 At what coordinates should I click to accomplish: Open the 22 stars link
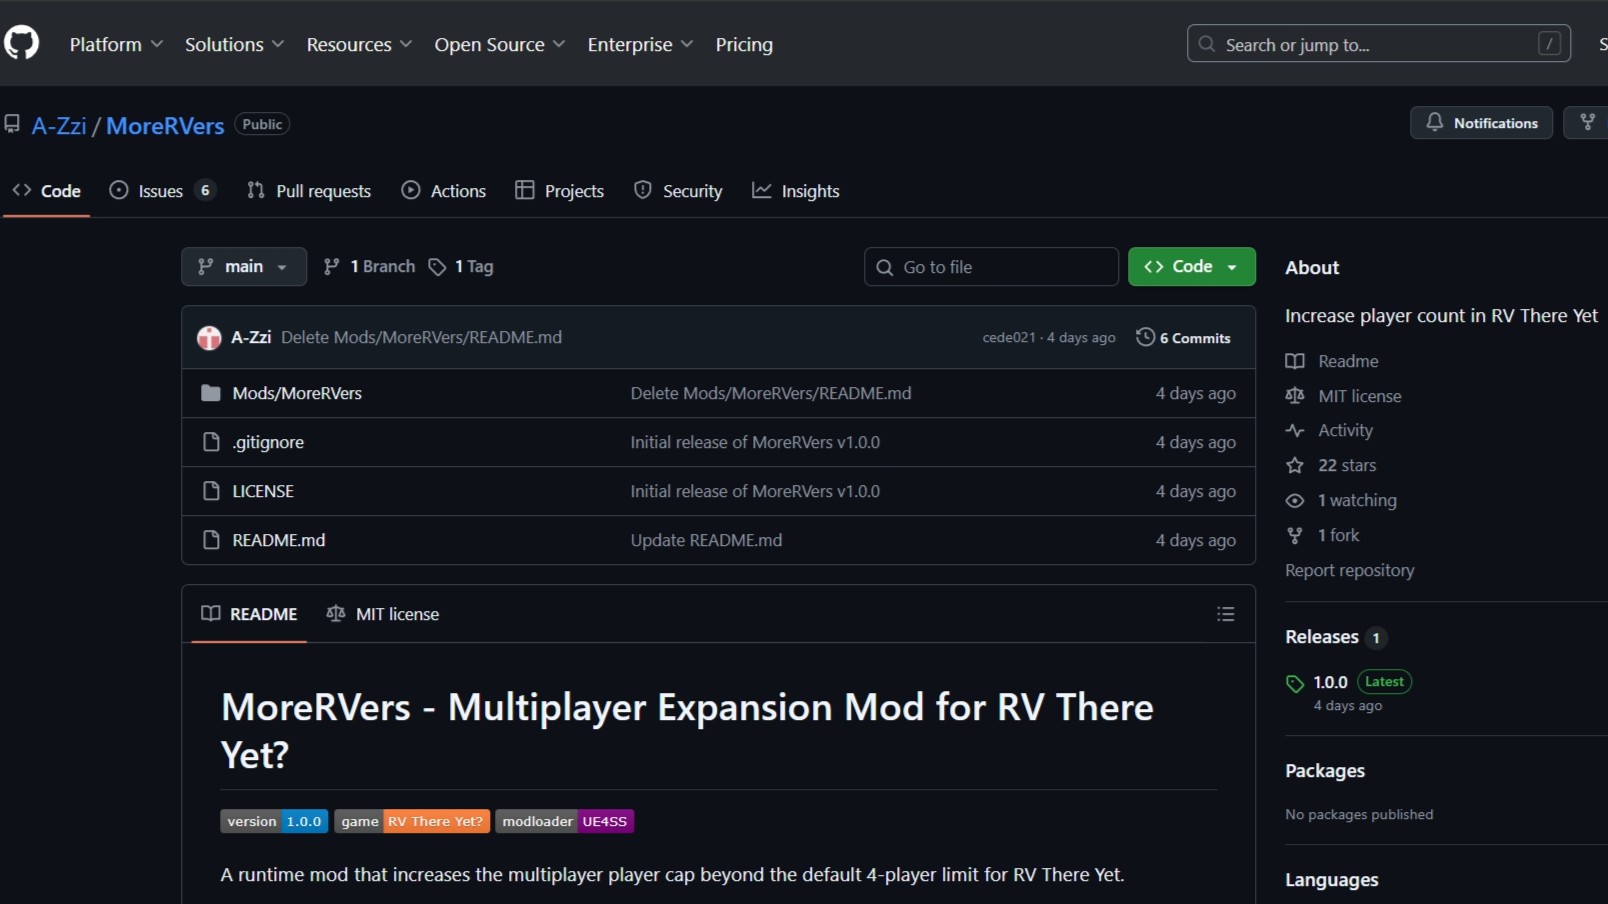[x=1346, y=465]
